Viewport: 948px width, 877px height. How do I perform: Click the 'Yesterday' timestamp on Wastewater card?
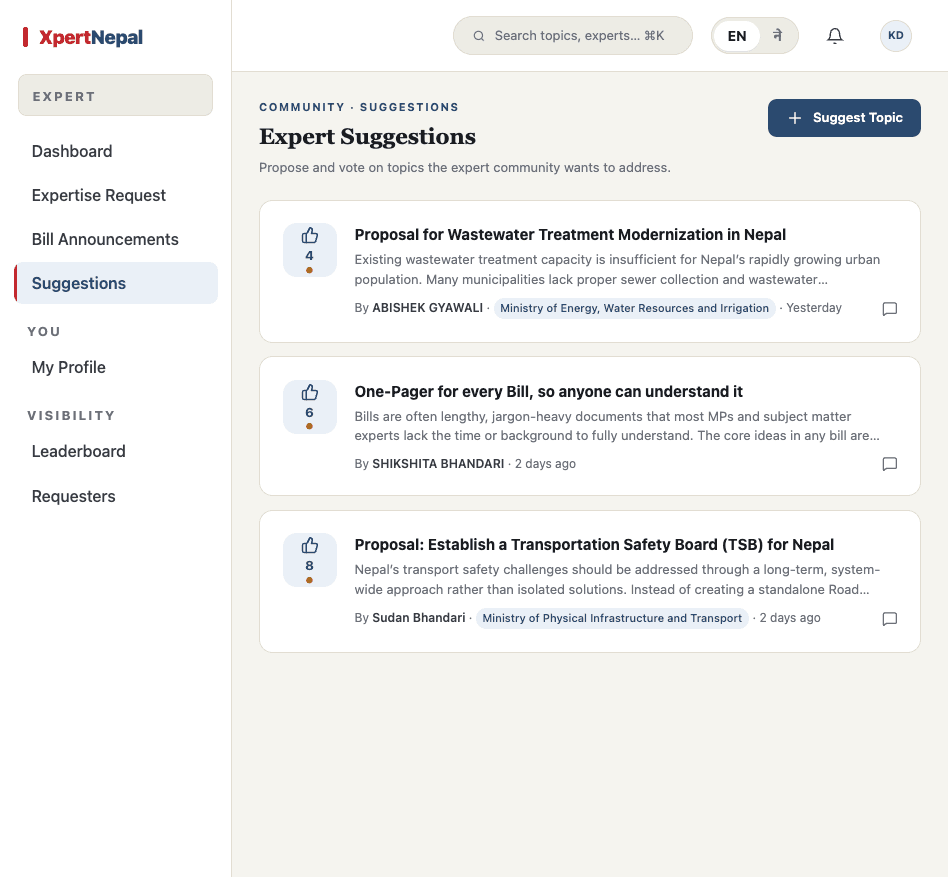[814, 308]
